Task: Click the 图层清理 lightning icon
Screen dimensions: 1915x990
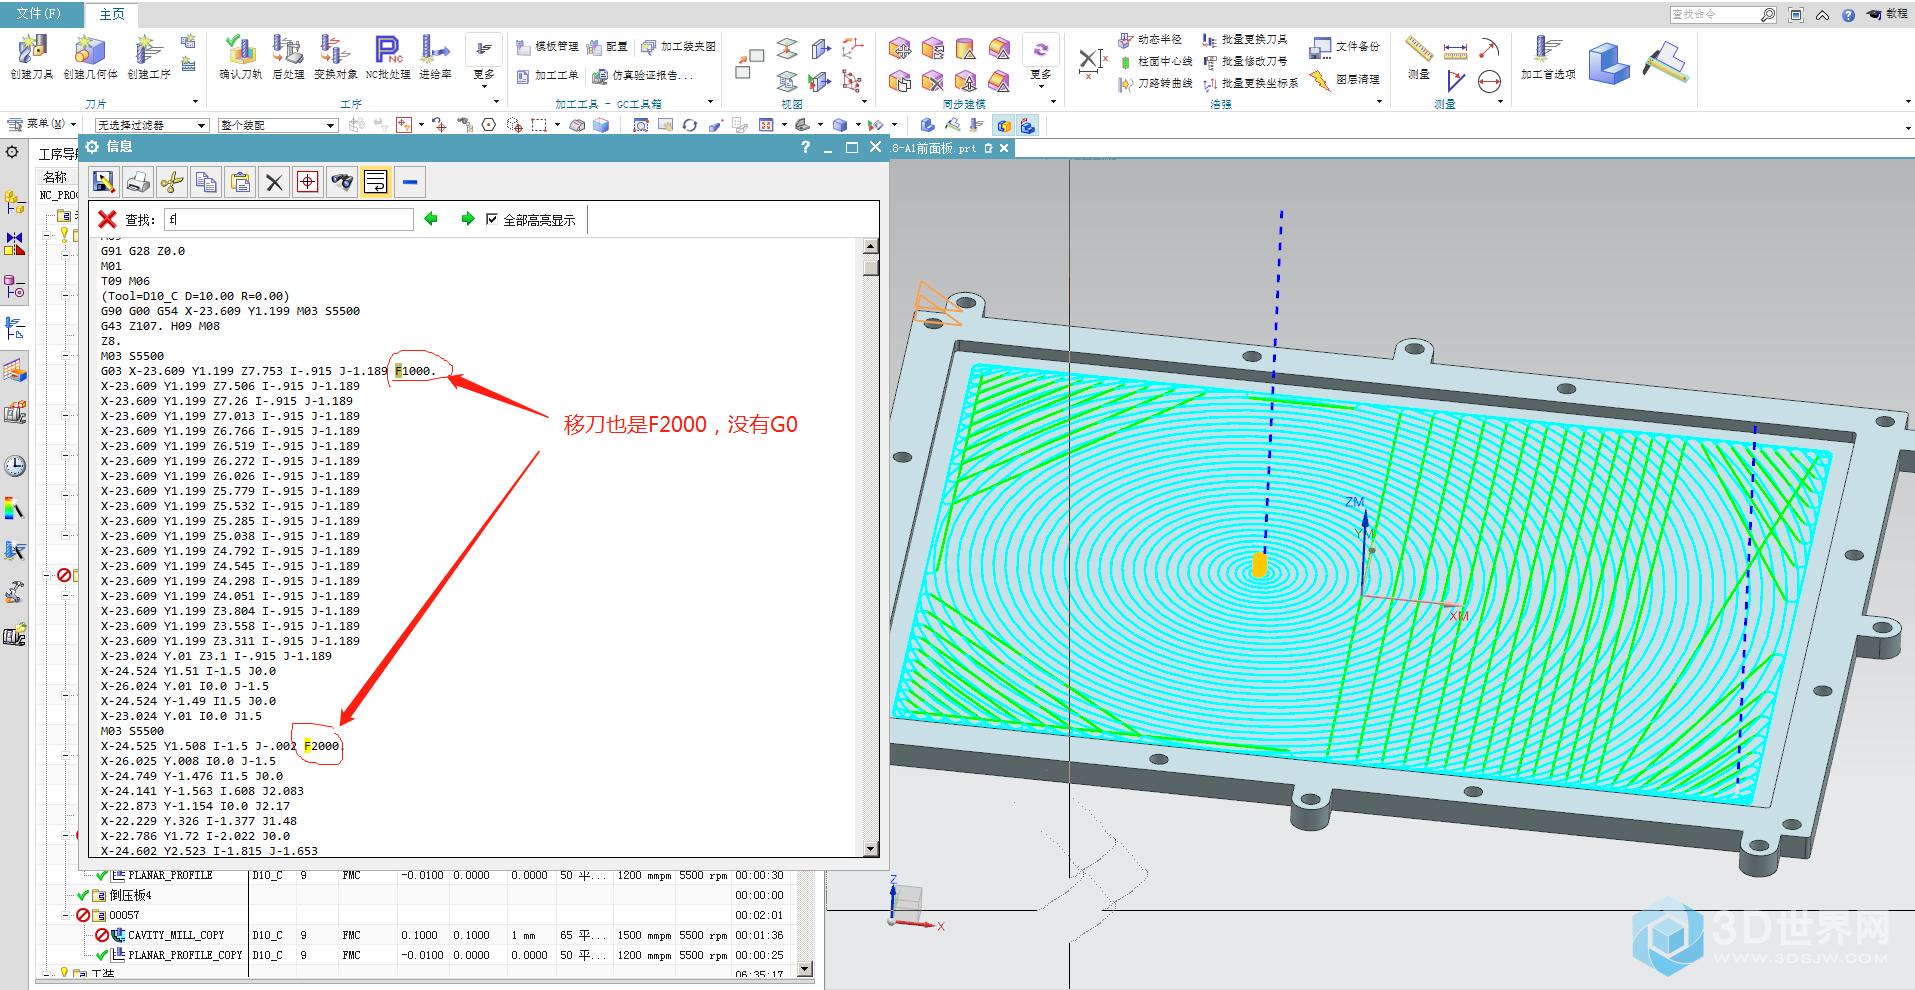Action: coord(1321,80)
